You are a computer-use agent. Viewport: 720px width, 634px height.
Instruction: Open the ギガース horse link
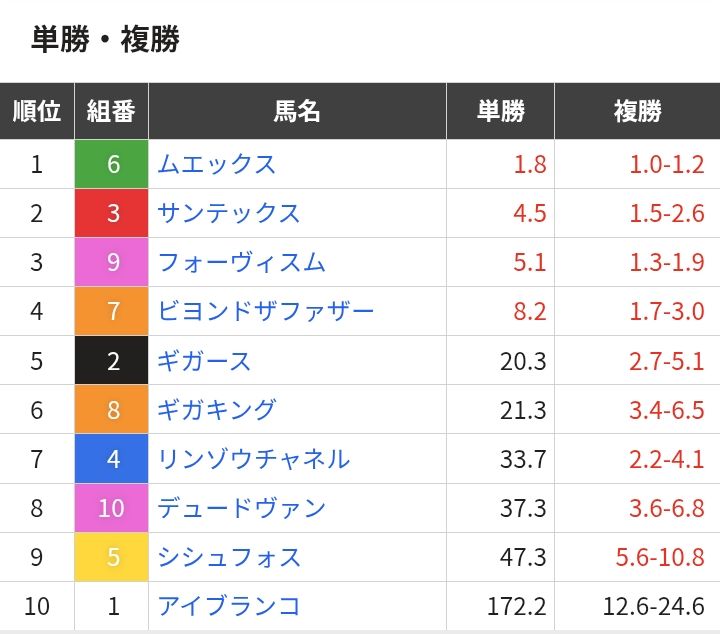point(204,361)
